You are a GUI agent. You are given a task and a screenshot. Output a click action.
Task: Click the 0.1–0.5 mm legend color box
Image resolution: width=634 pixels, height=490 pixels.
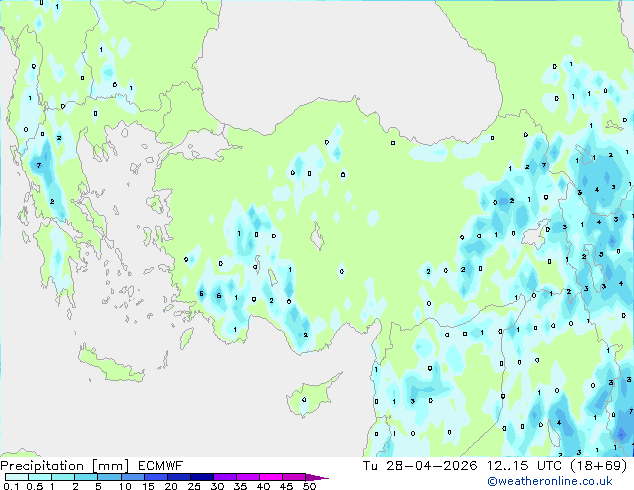(17, 477)
